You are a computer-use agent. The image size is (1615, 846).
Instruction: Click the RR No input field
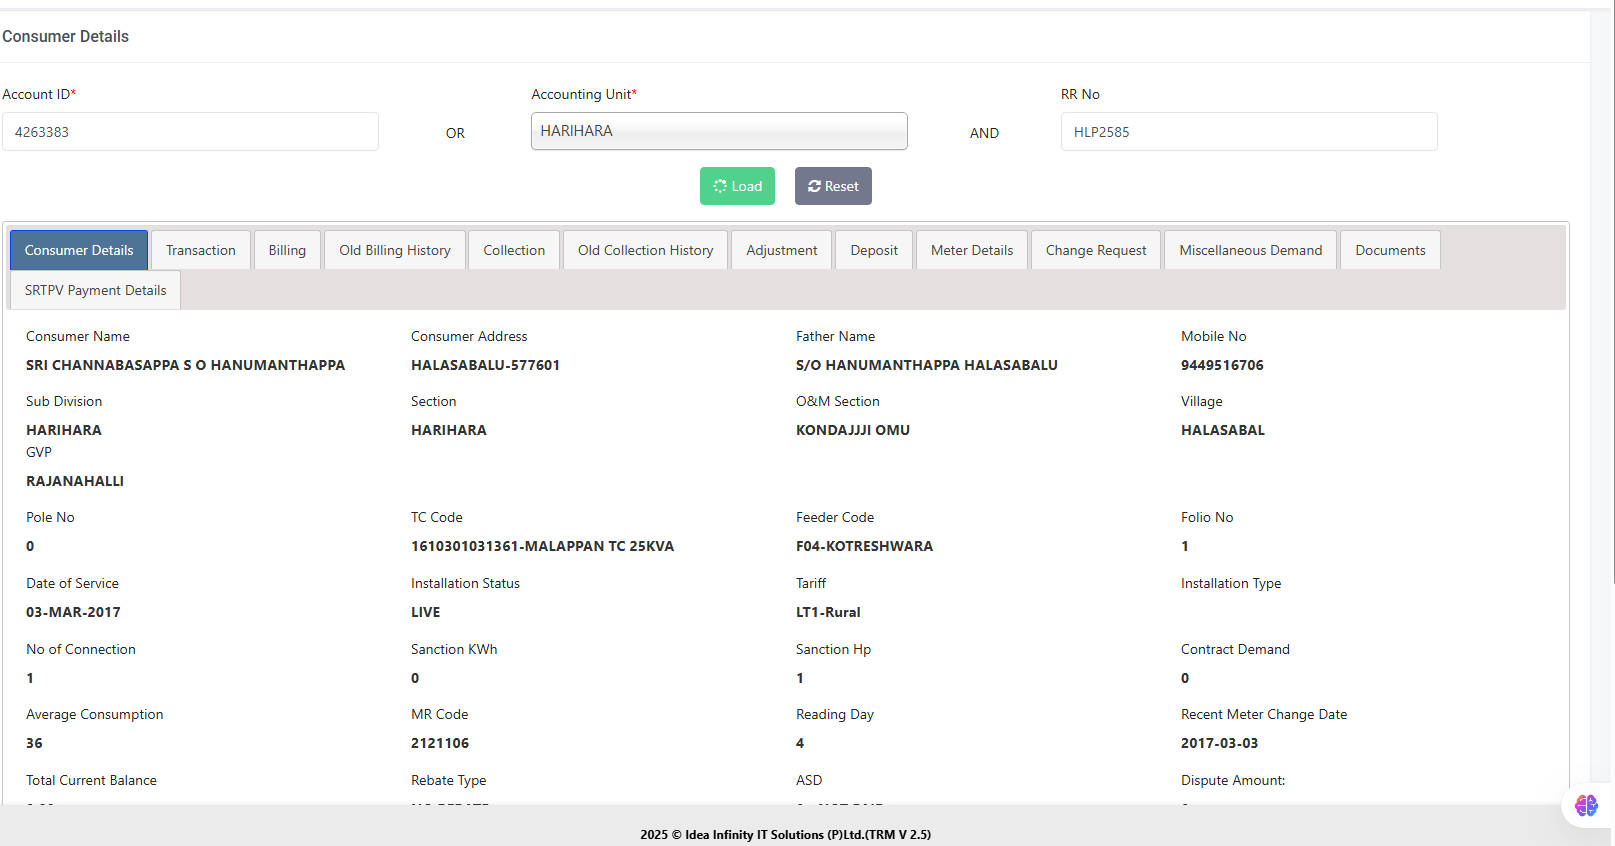(x=1248, y=132)
